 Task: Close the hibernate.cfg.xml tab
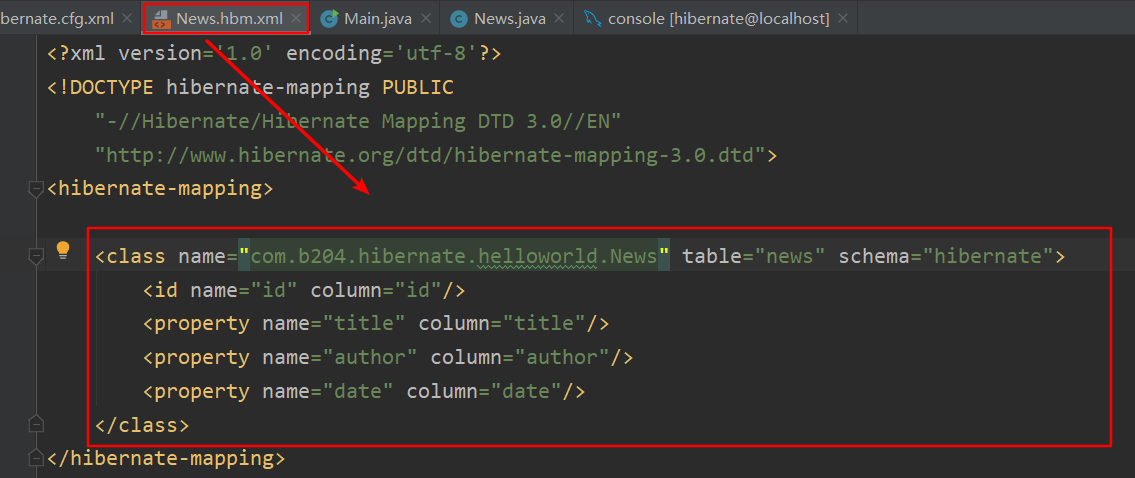click(x=127, y=19)
